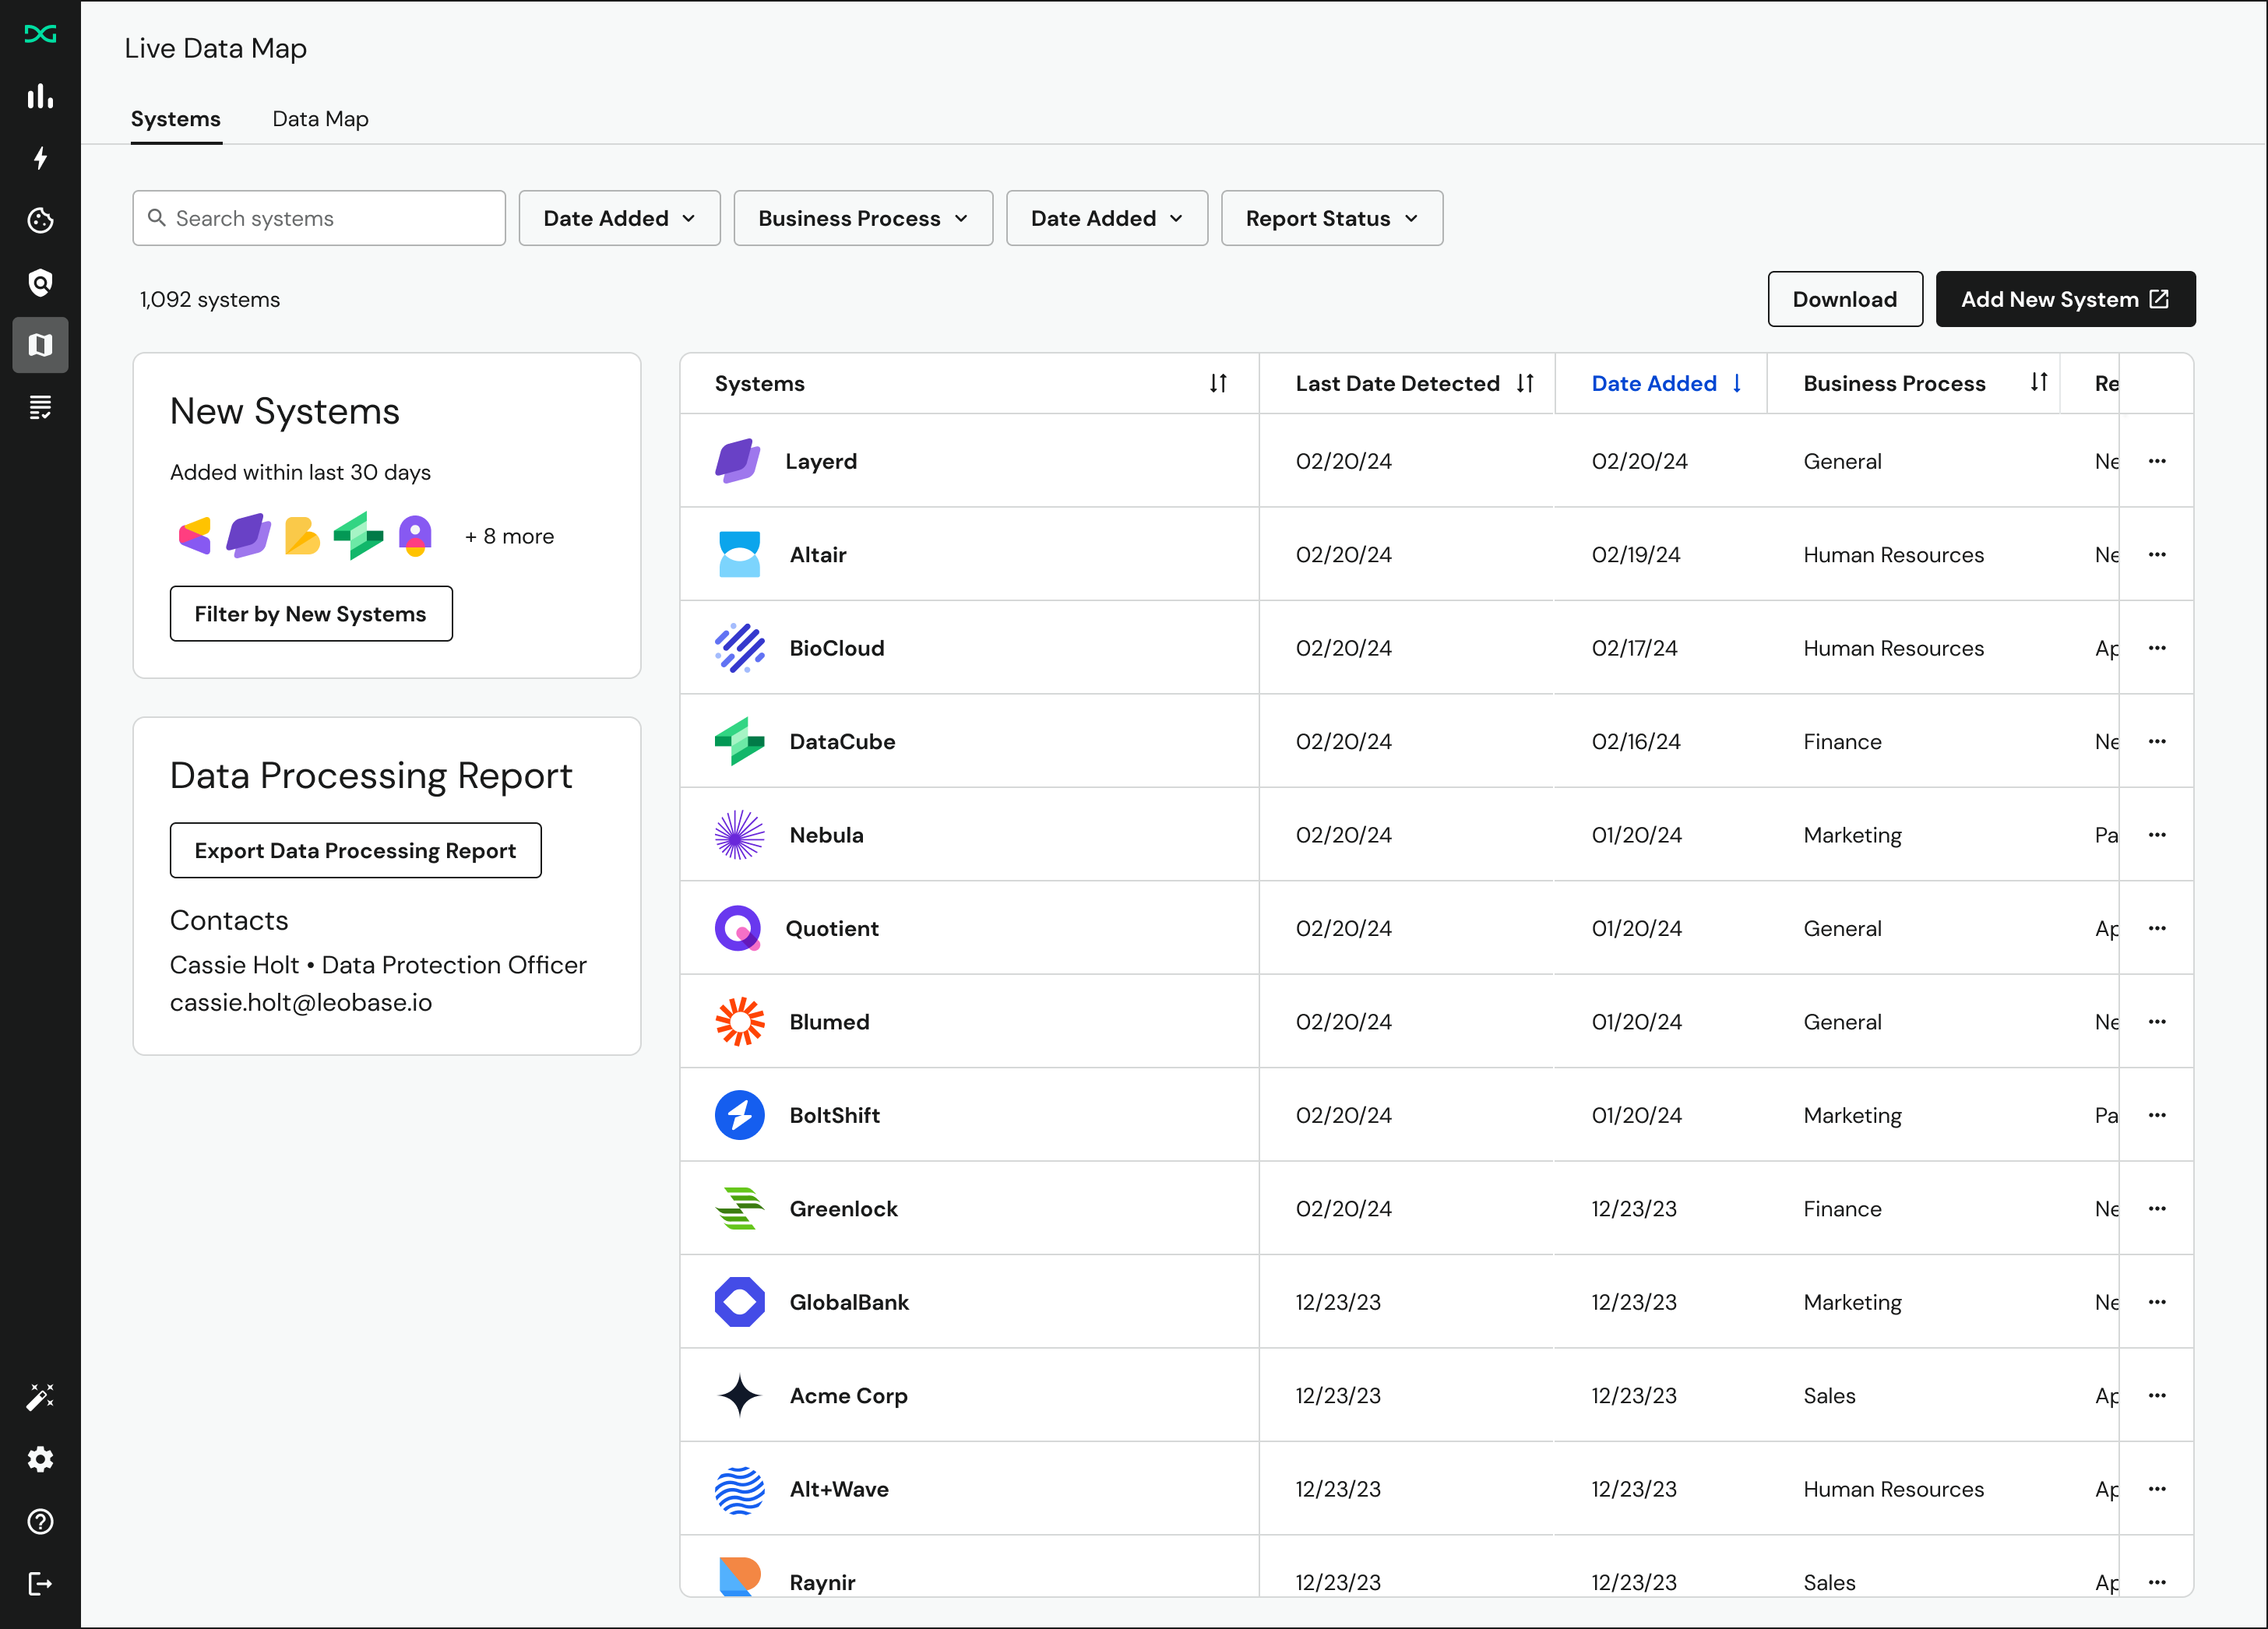2268x1629 pixels.
Task: Toggle sort on Last Date Detected column
Action: coord(1524,383)
